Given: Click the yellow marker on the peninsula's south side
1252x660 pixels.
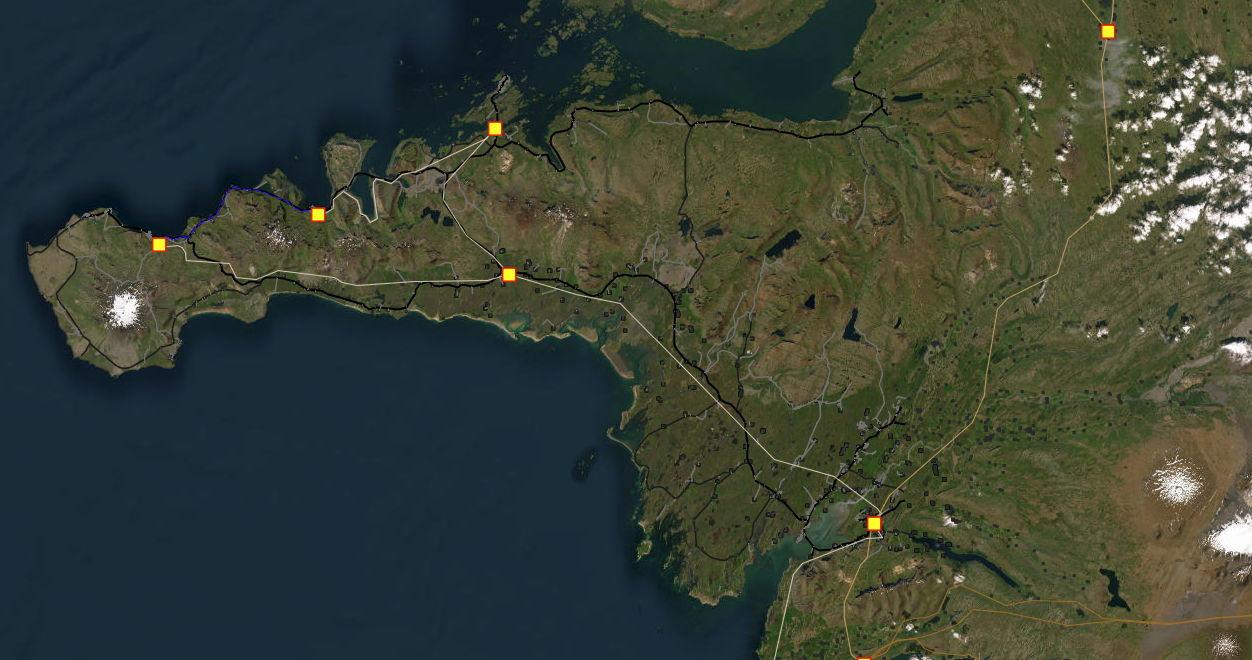Looking at the screenshot, I should tap(509, 274).
